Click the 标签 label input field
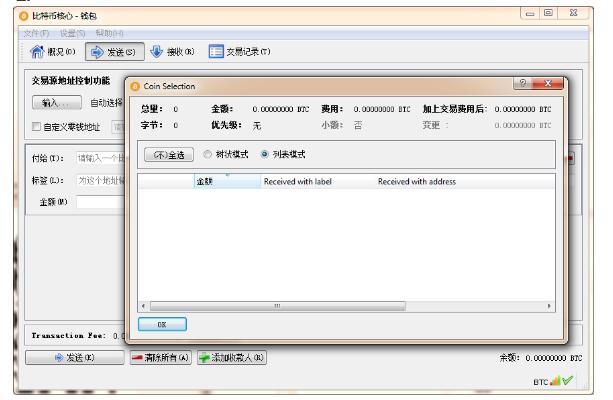This screenshot has width=613, height=400. tap(100, 180)
